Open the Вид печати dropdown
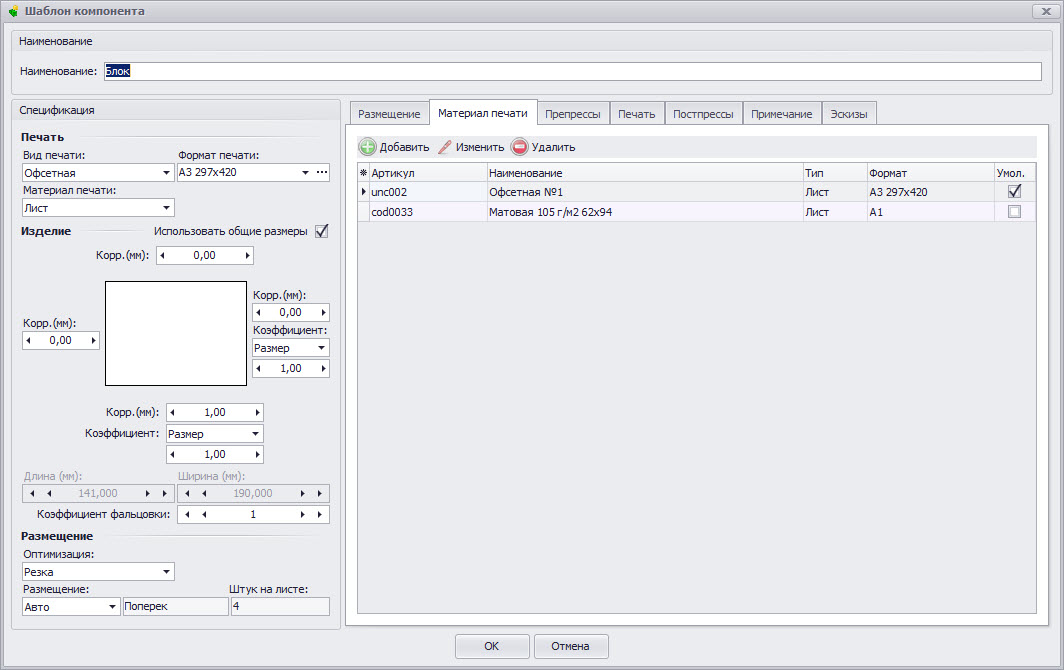The image size is (1064, 670). pos(166,173)
